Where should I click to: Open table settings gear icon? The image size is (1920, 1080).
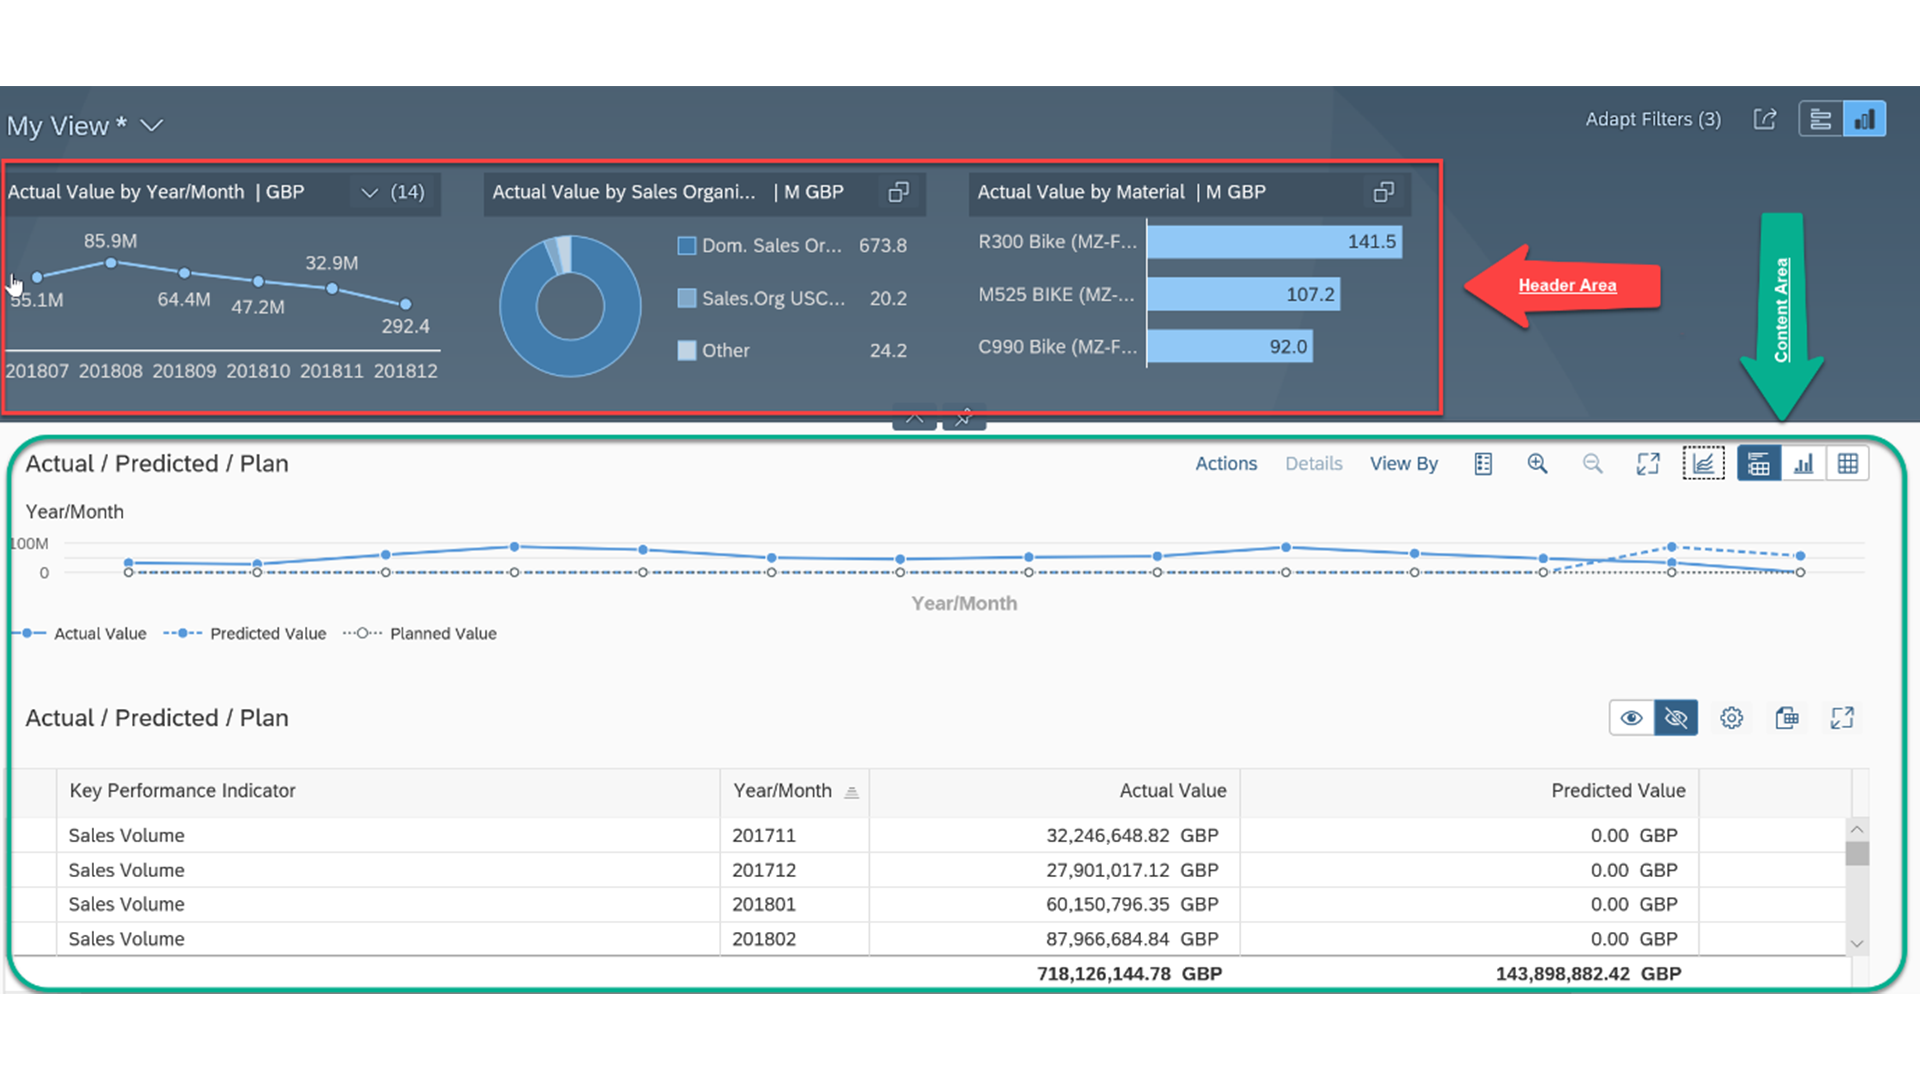tap(1732, 718)
